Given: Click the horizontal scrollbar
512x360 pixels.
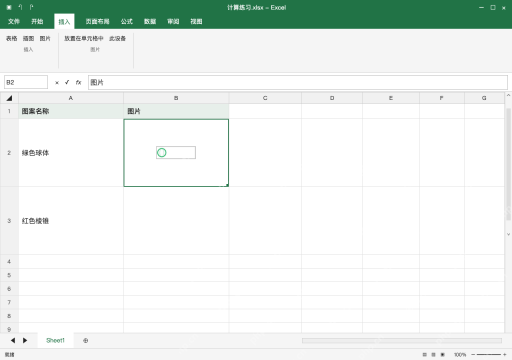Looking at the screenshot, I should click(402, 341).
